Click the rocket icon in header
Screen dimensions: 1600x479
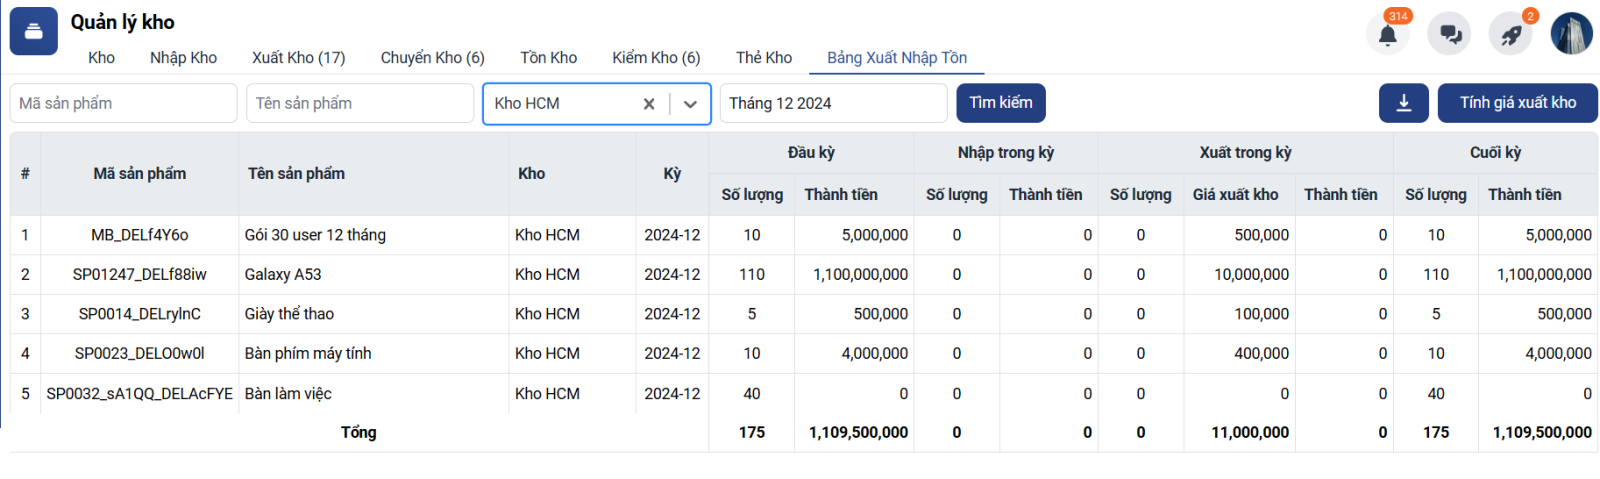[1511, 35]
